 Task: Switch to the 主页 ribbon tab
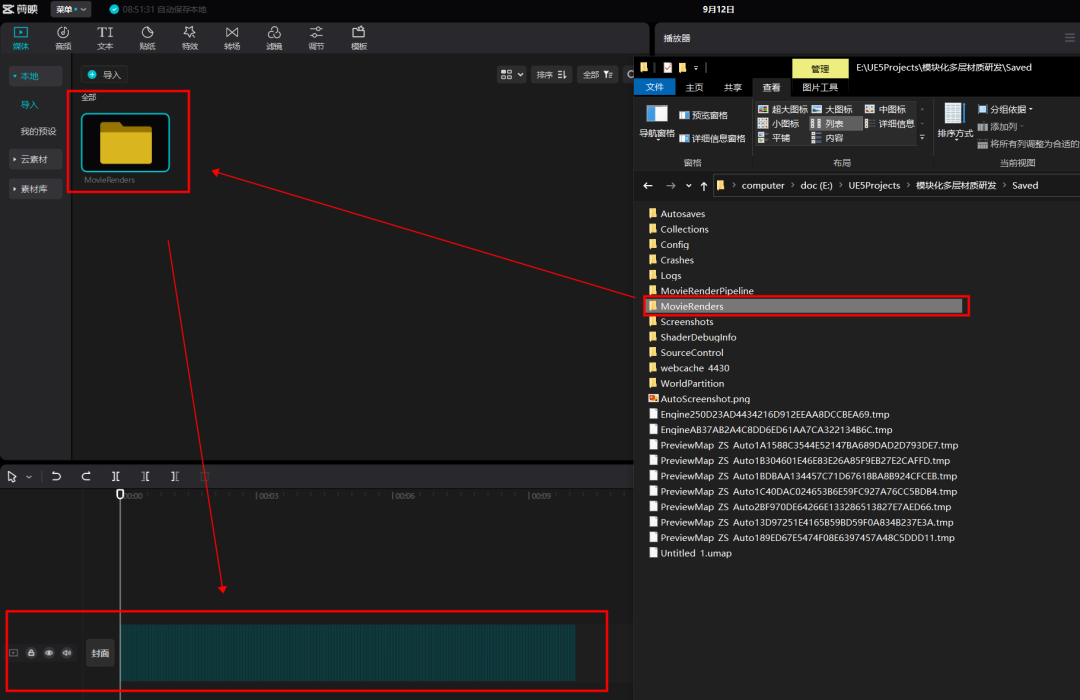click(x=694, y=88)
